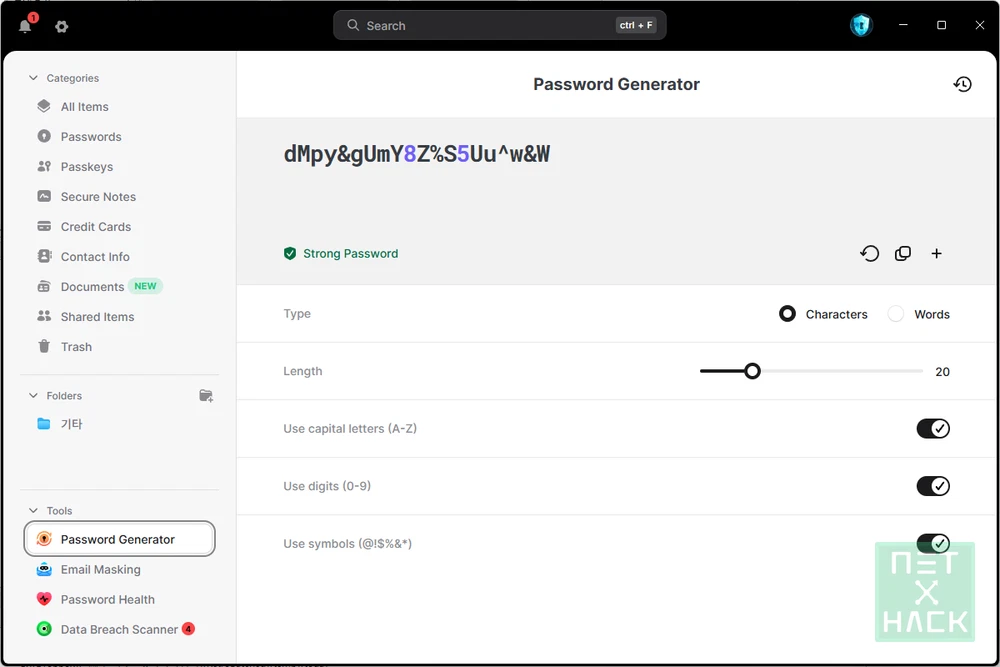Open password generator history icon
The height and width of the screenshot is (667, 1000).
click(962, 85)
